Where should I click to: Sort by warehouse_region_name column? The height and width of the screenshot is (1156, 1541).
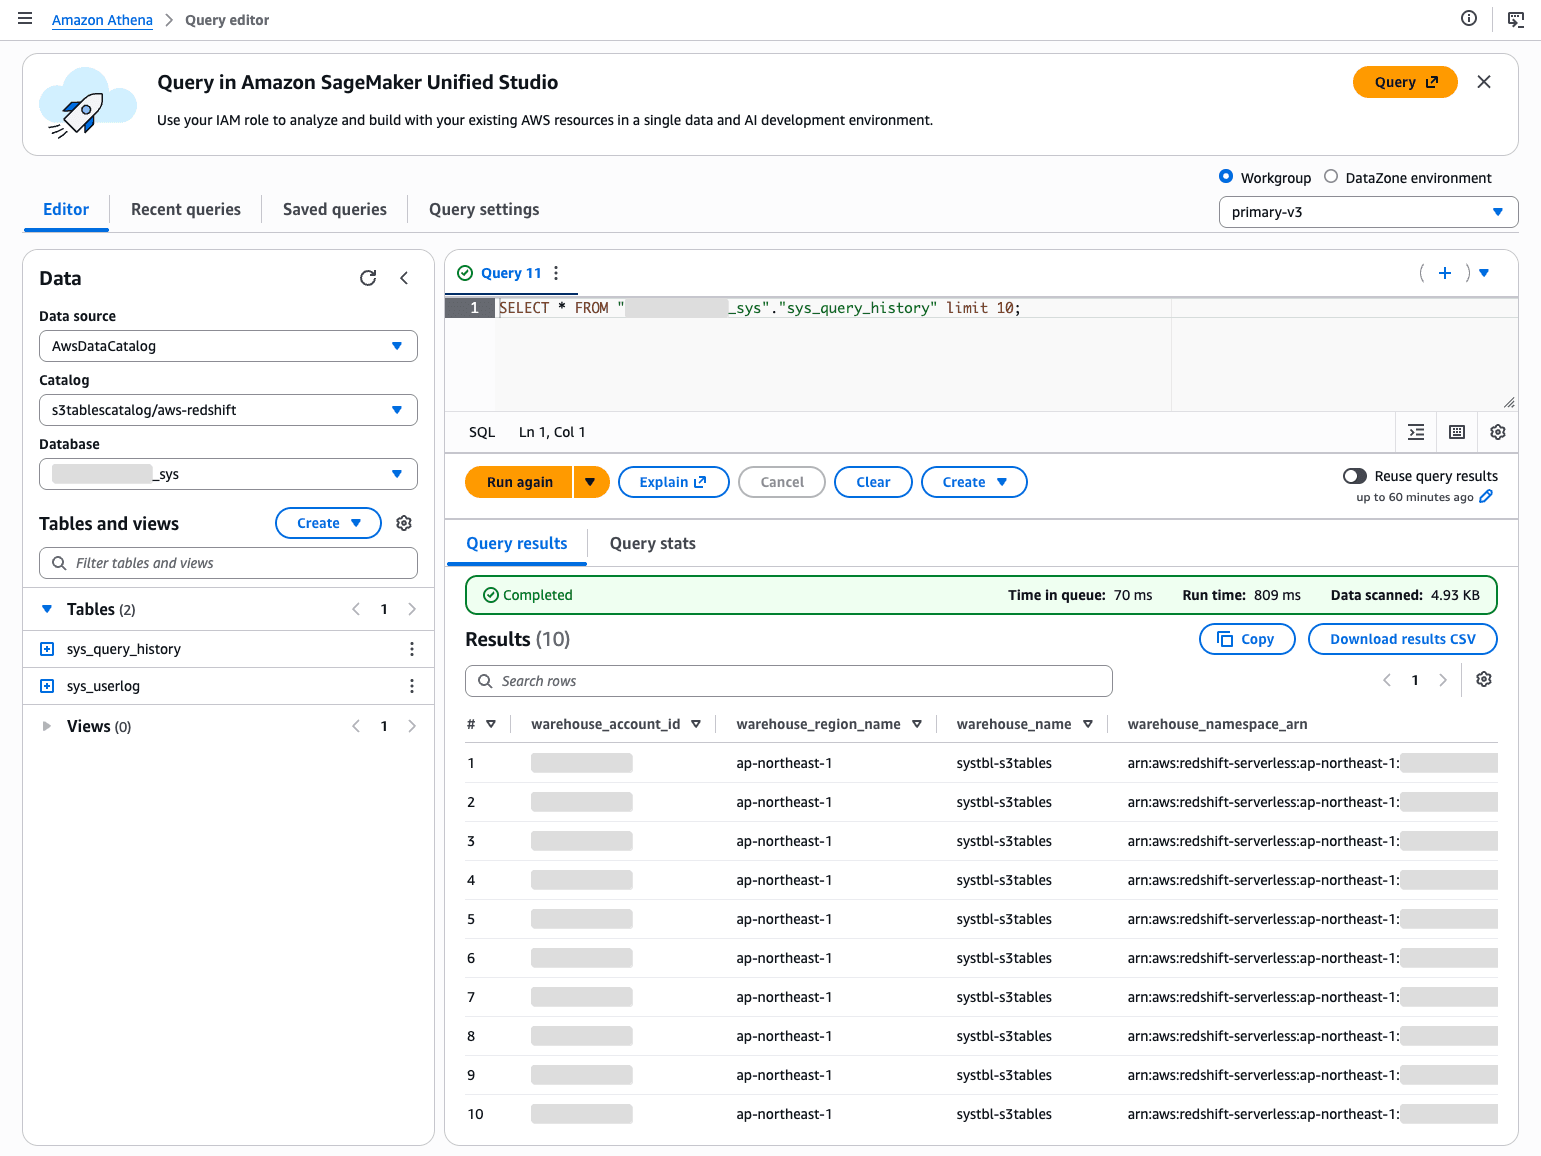(x=917, y=724)
